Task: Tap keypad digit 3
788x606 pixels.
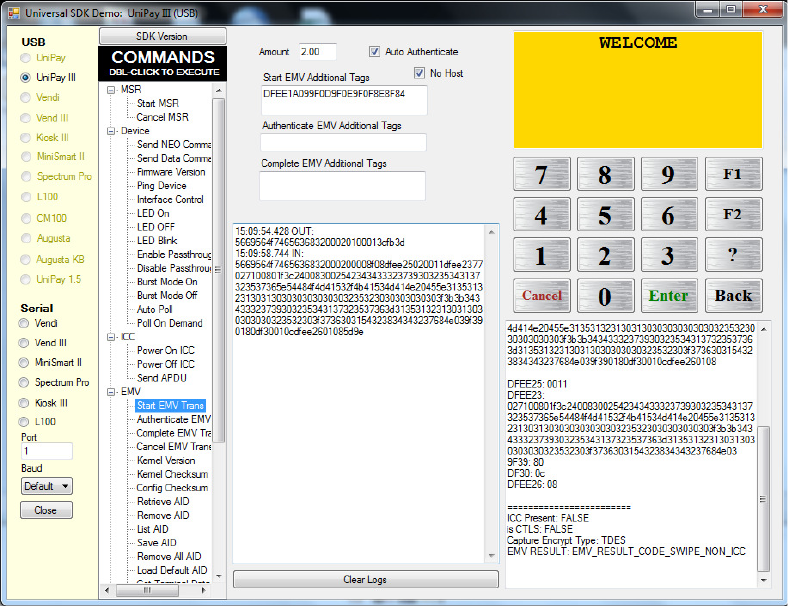Action: (x=669, y=255)
